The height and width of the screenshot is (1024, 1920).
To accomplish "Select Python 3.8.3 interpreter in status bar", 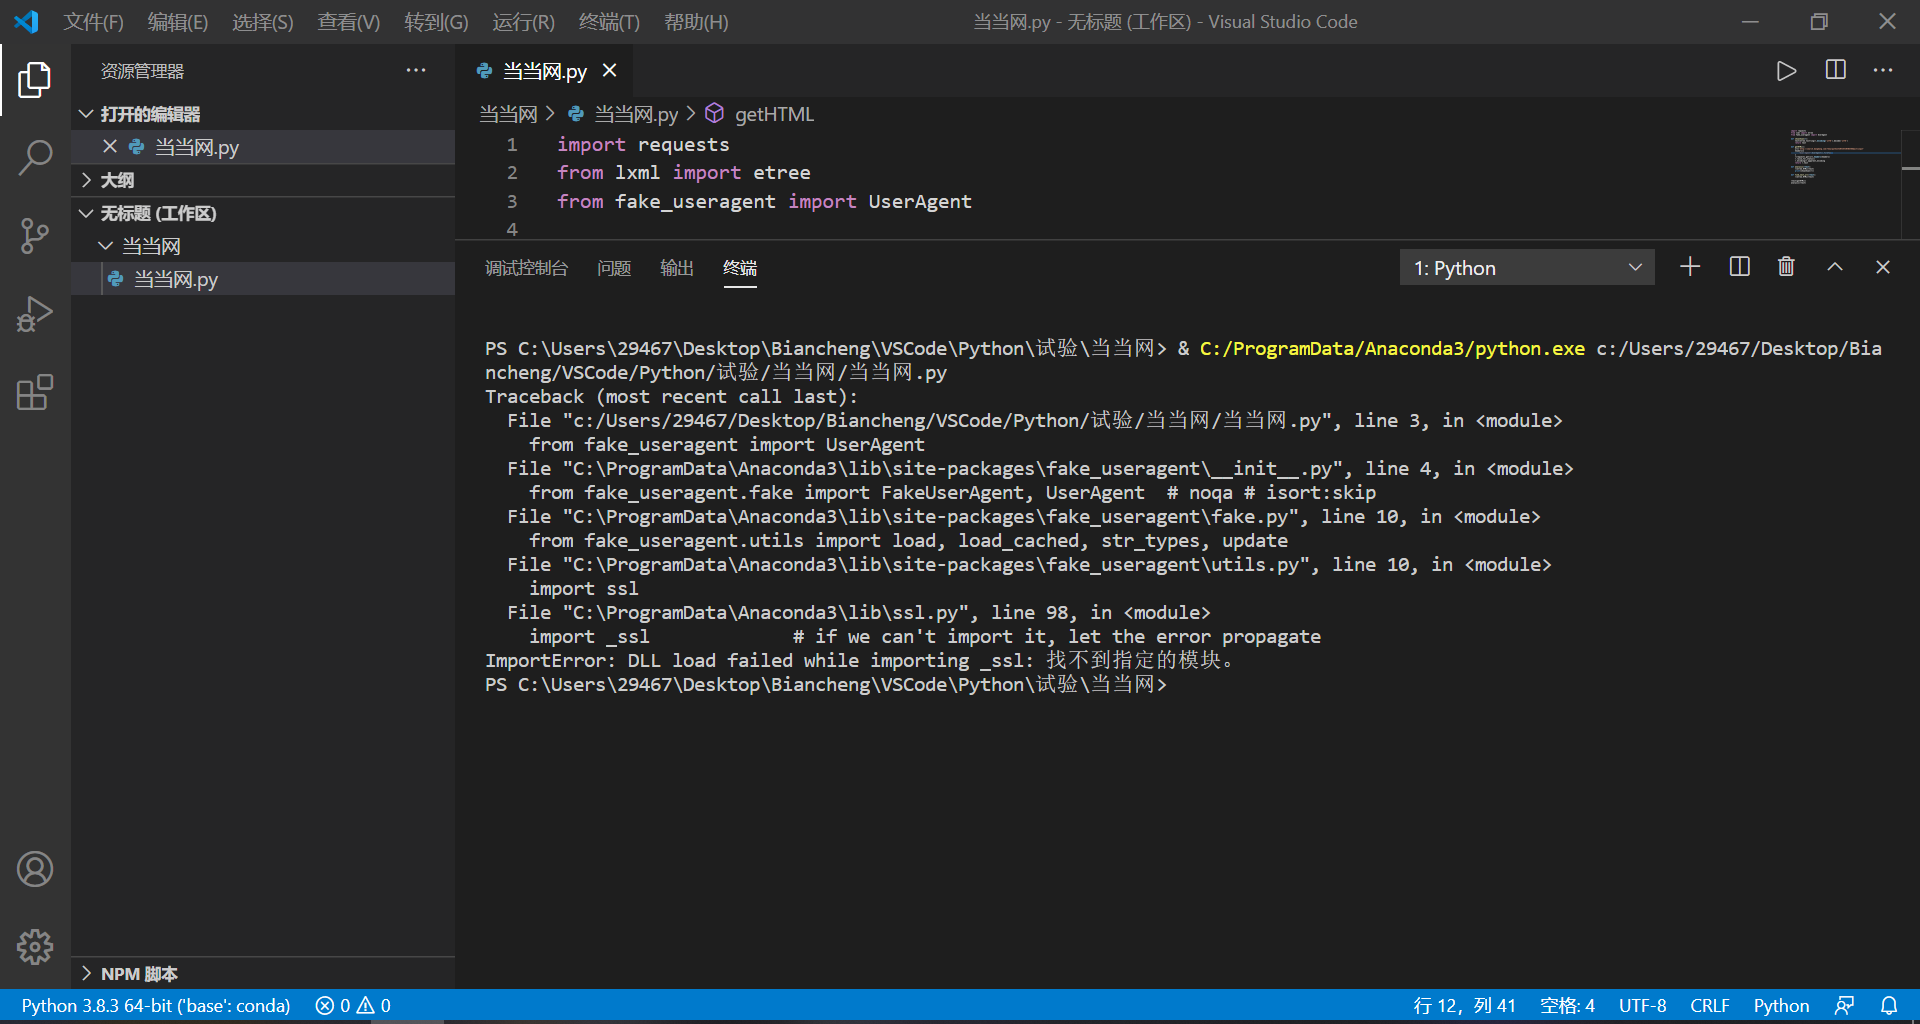I will click(x=156, y=1006).
